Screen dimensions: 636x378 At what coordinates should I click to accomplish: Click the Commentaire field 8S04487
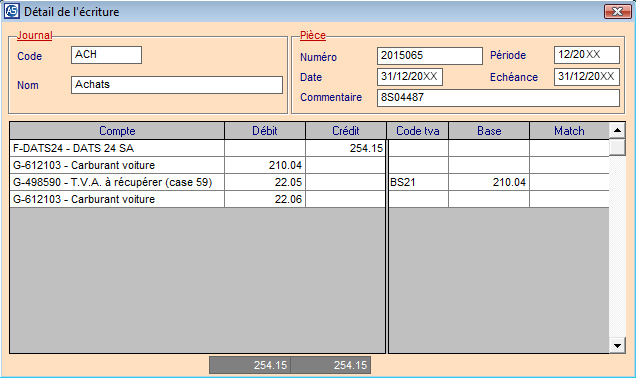tap(498, 98)
